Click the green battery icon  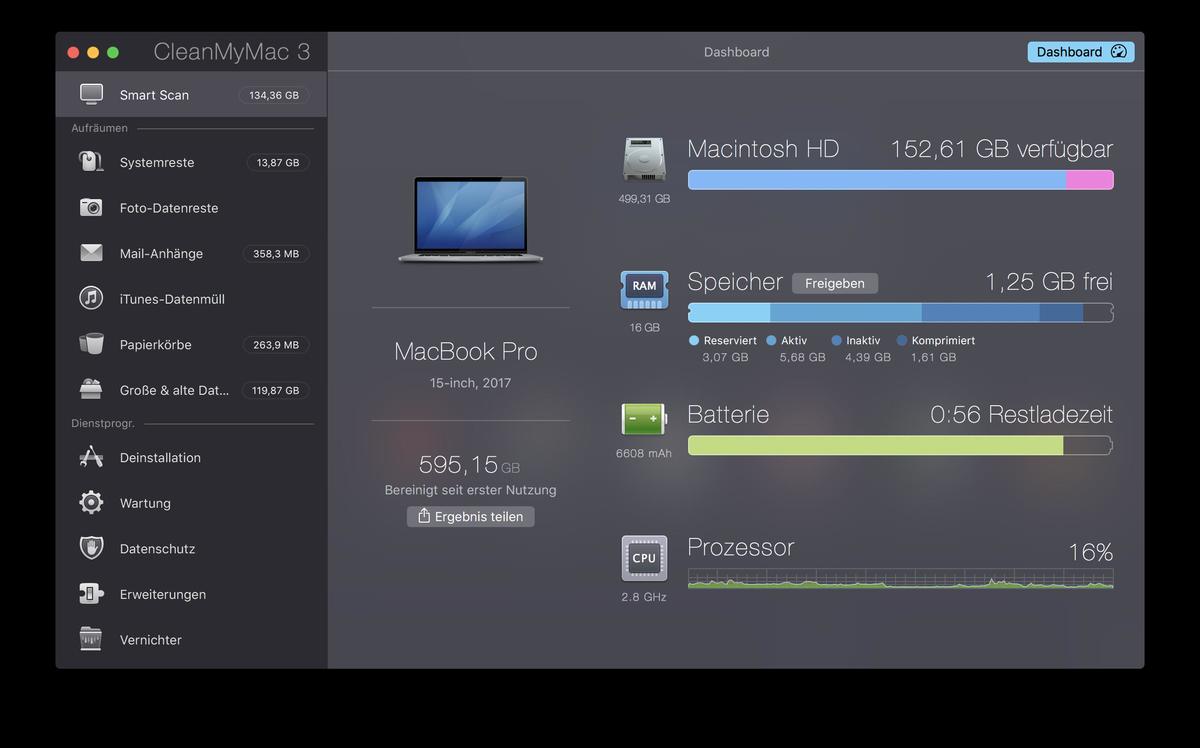click(x=644, y=419)
